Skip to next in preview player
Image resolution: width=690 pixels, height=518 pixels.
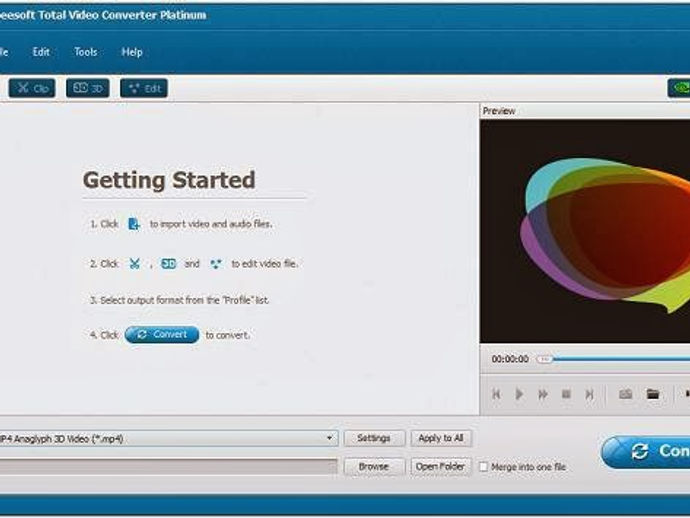click(589, 394)
